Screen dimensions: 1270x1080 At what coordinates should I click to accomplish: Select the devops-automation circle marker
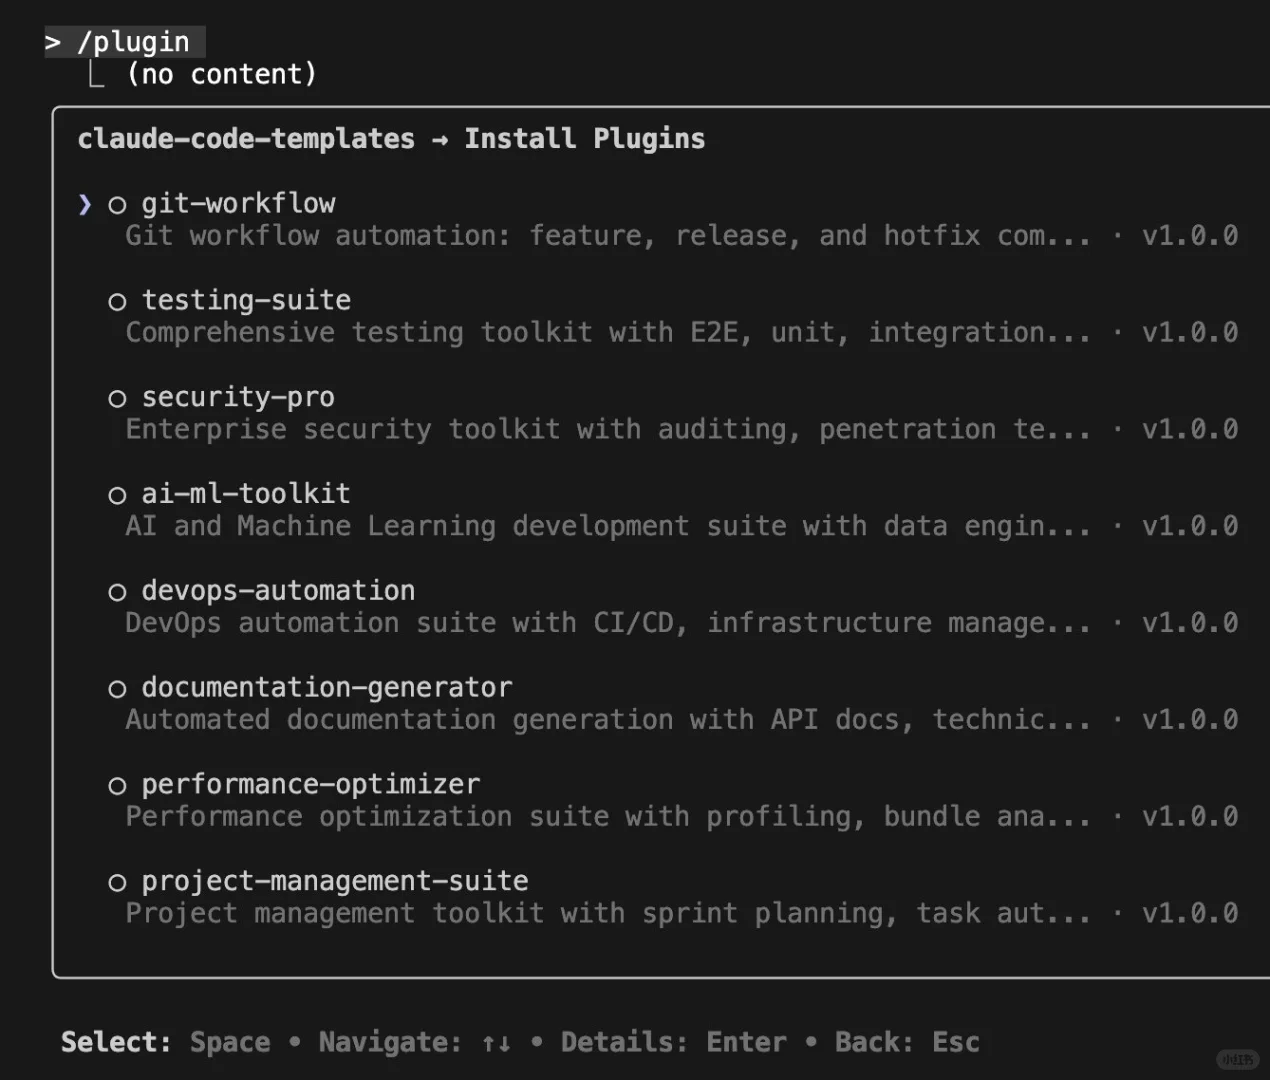pyautogui.click(x=117, y=593)
